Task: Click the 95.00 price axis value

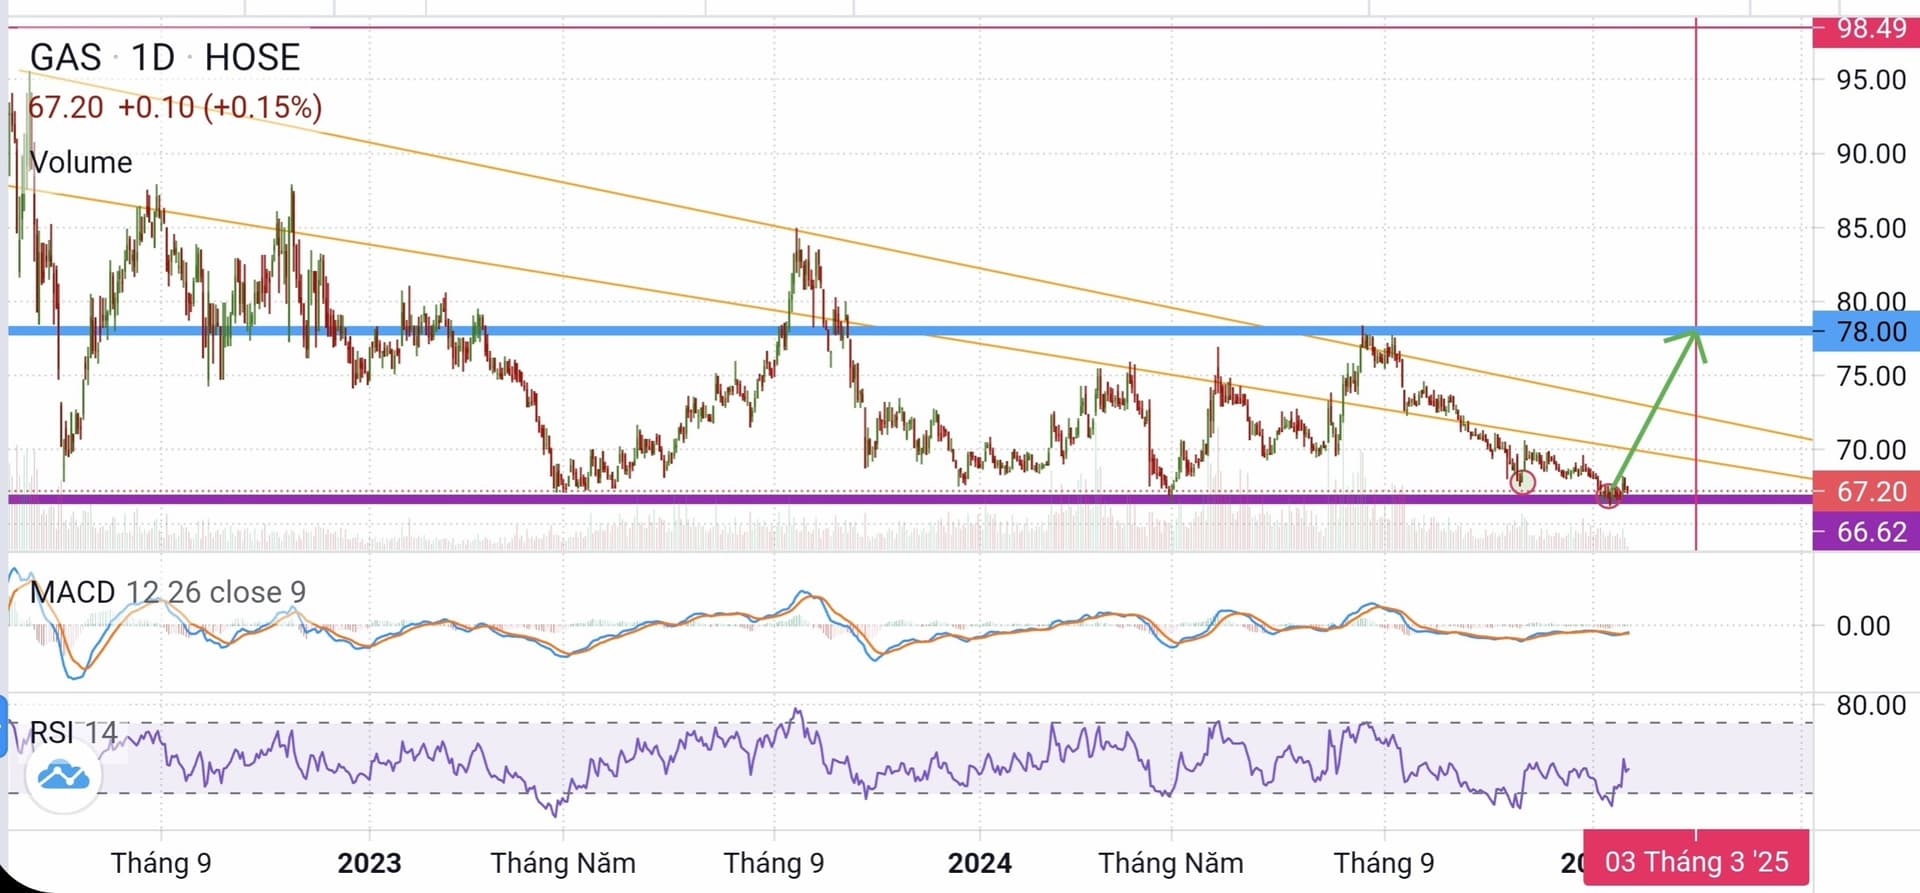Action: pos(1871,80)
